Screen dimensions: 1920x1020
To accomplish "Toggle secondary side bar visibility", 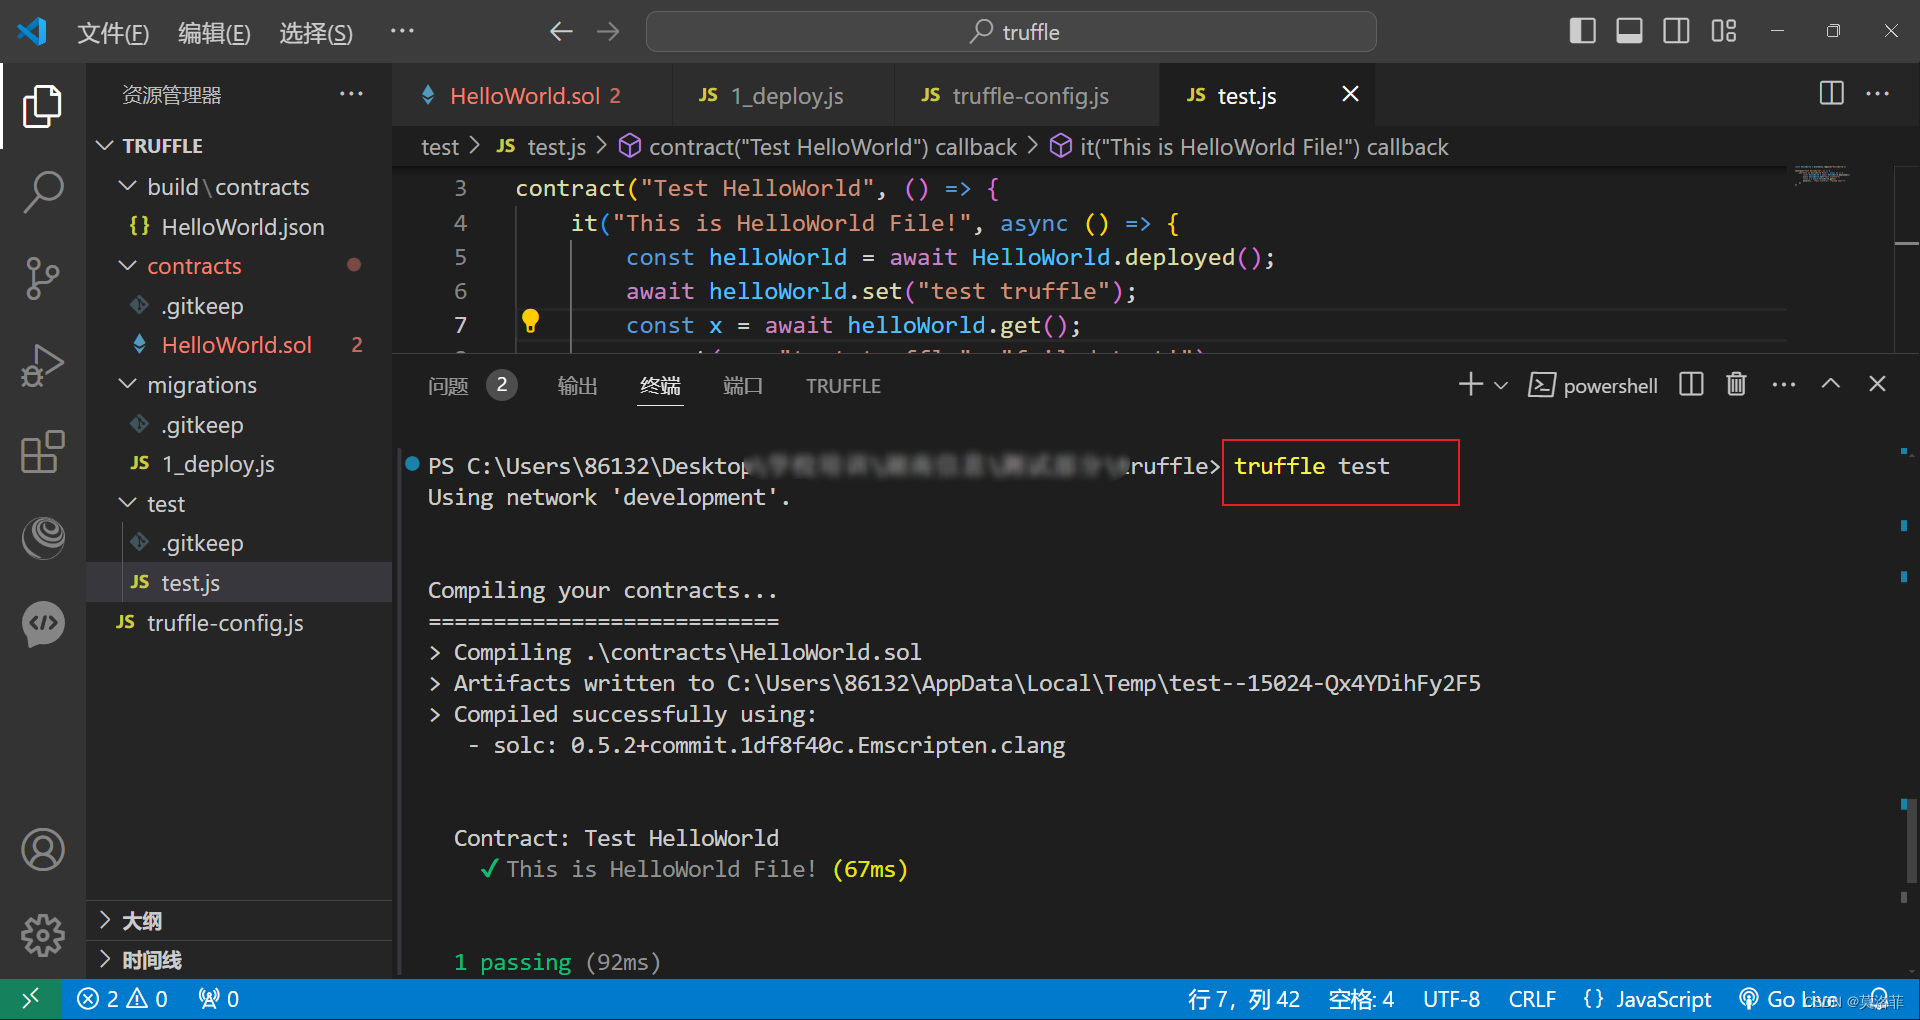I will (1676, 31).
